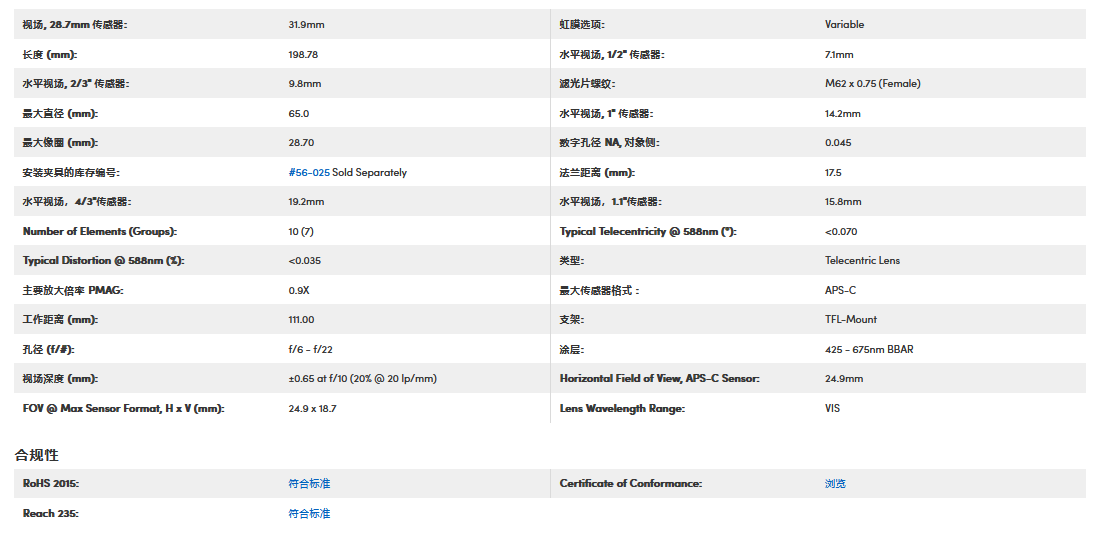Select the 24.9 x 18.7 FOV value

coord(312,408)
